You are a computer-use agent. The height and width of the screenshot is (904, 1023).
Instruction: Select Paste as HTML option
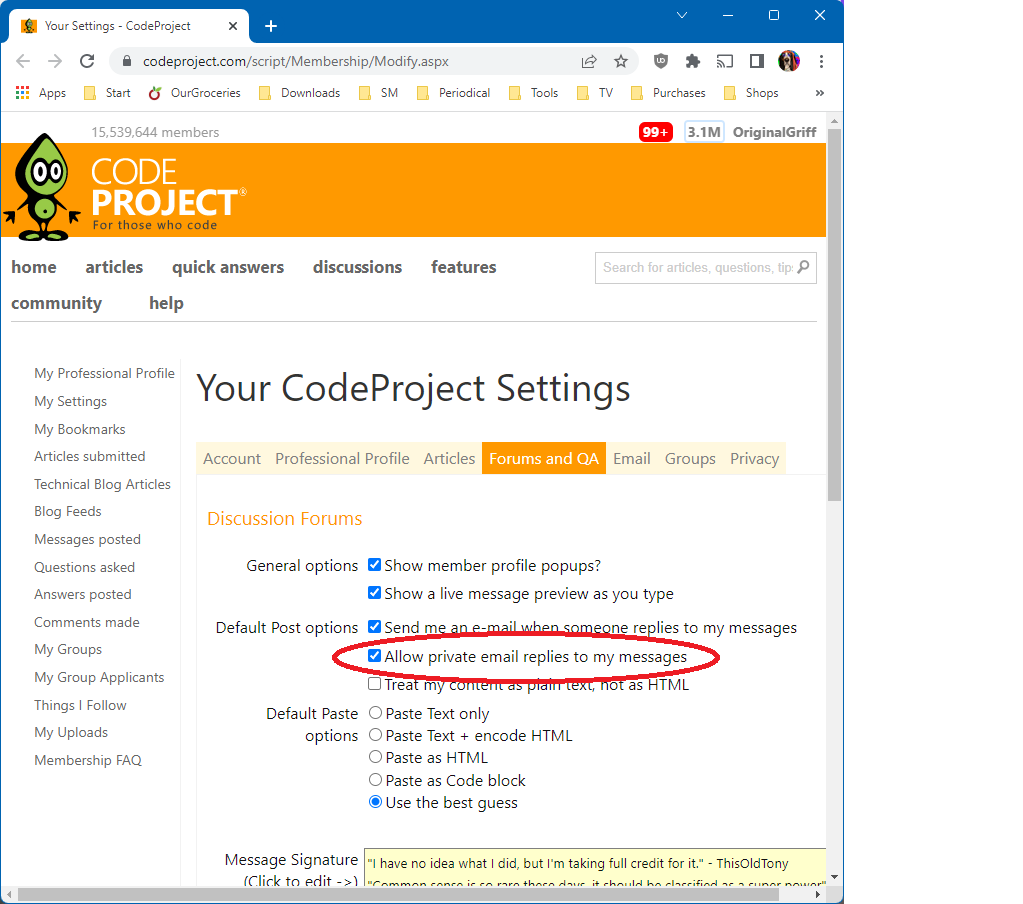pyautogui.click(x=375, y=757)
